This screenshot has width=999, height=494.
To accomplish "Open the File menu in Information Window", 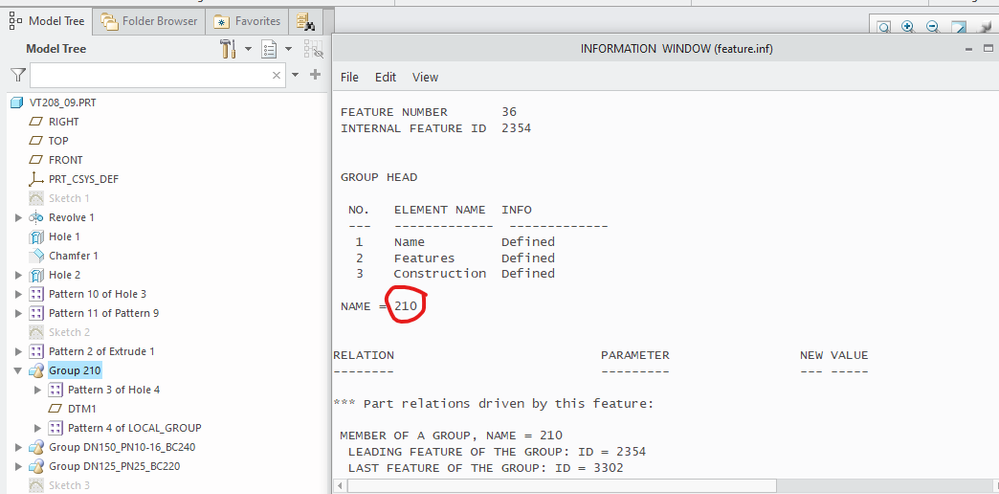I will 349,77.
